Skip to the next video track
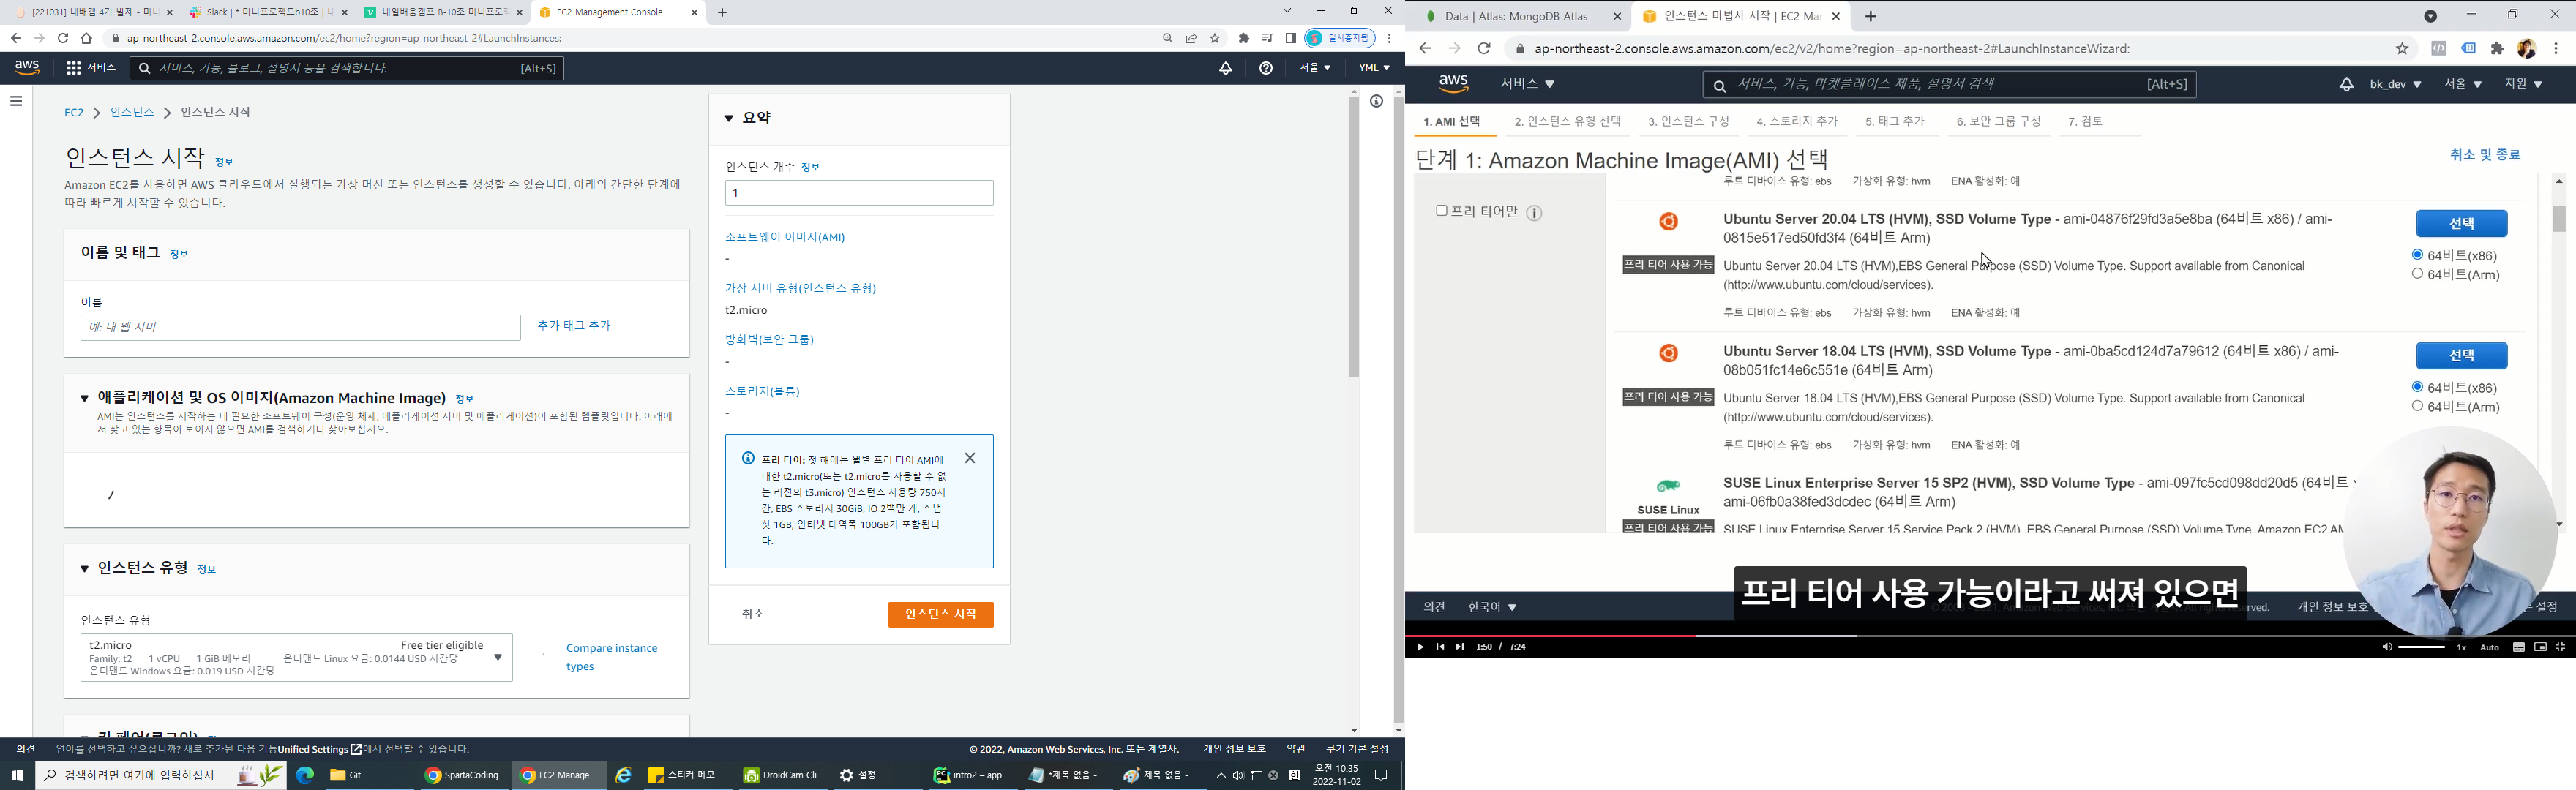This screenshot has width=2576, height=790. coord(1460,647)
